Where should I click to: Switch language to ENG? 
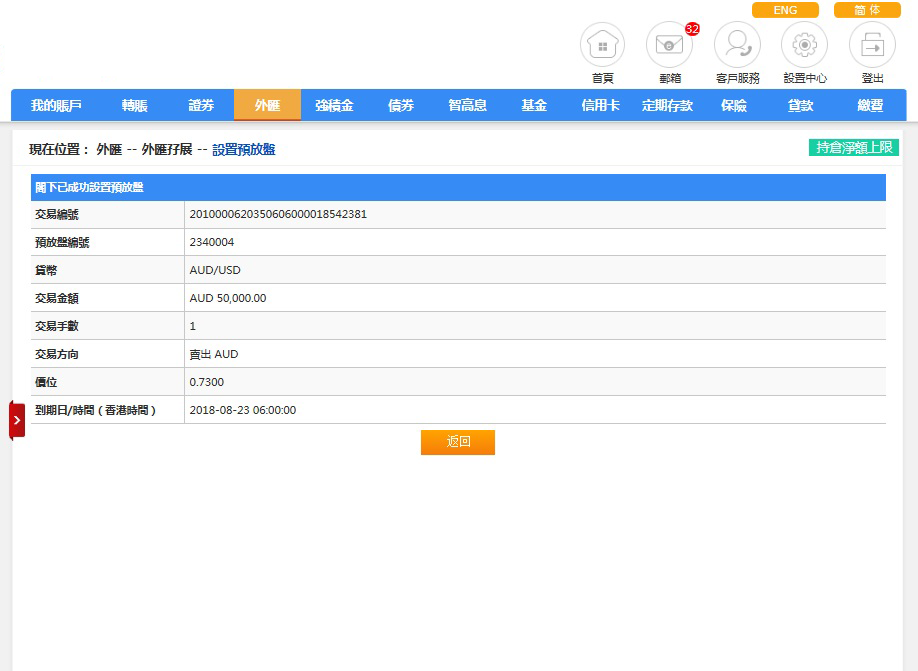[785, 10]
